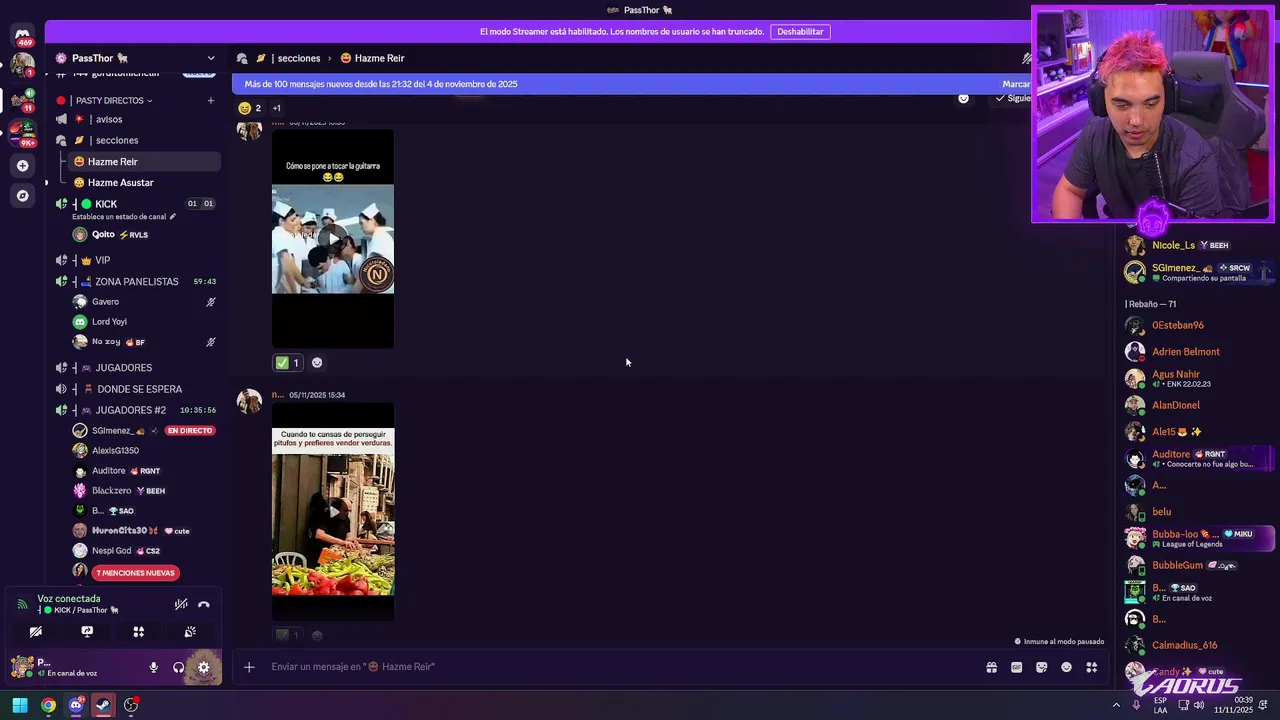Viewport: 1280px width, 720px height.
Task: Click user Lord Yoyi in voice channel
Action: tap(109, 322)
